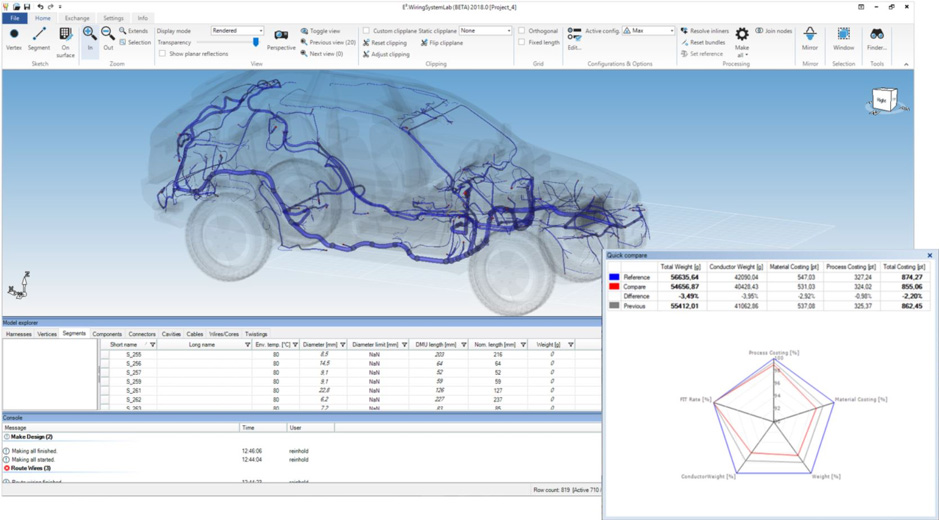
Task: Click the Reset clipping button
Action: (x=386, y=43)
